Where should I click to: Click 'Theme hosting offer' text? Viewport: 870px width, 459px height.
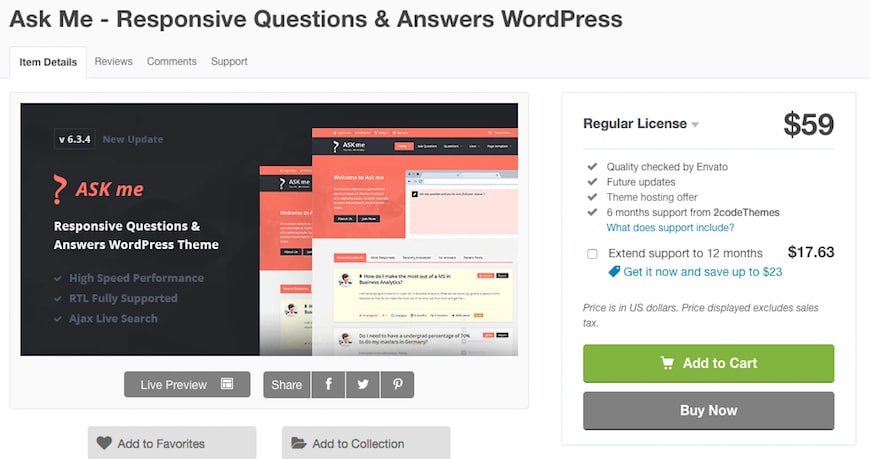point(652,197)
